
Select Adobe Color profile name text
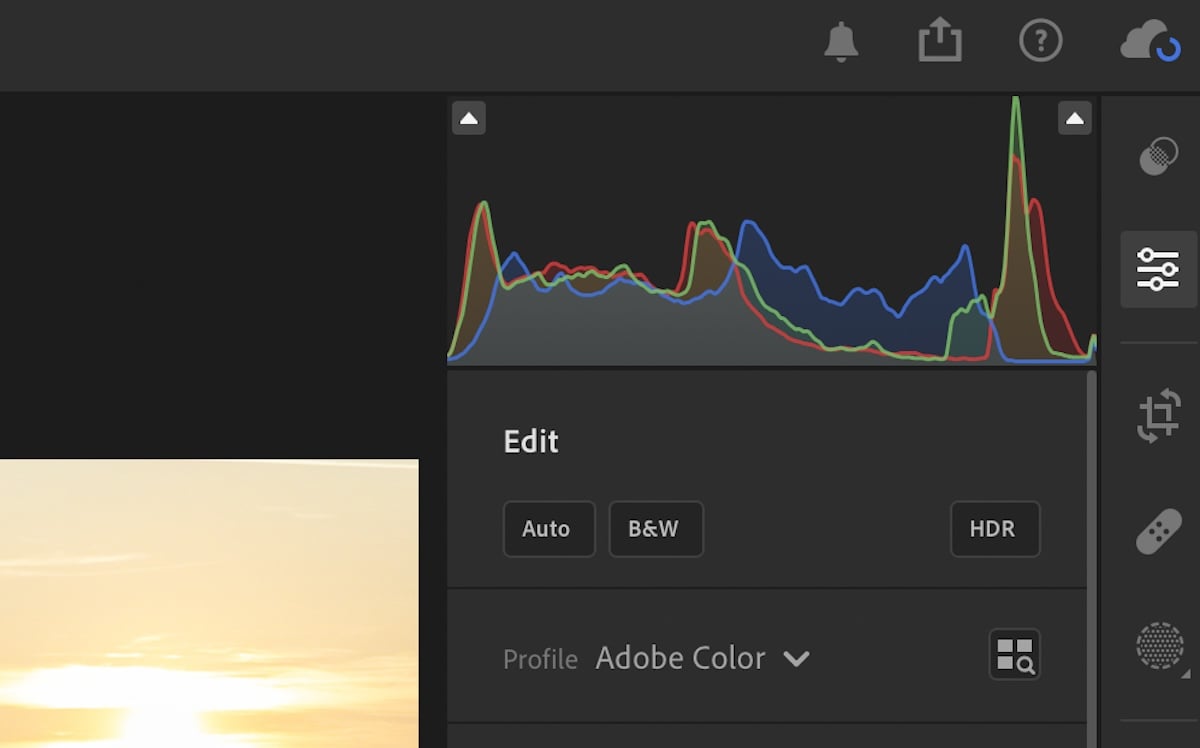tap(680, 658)
